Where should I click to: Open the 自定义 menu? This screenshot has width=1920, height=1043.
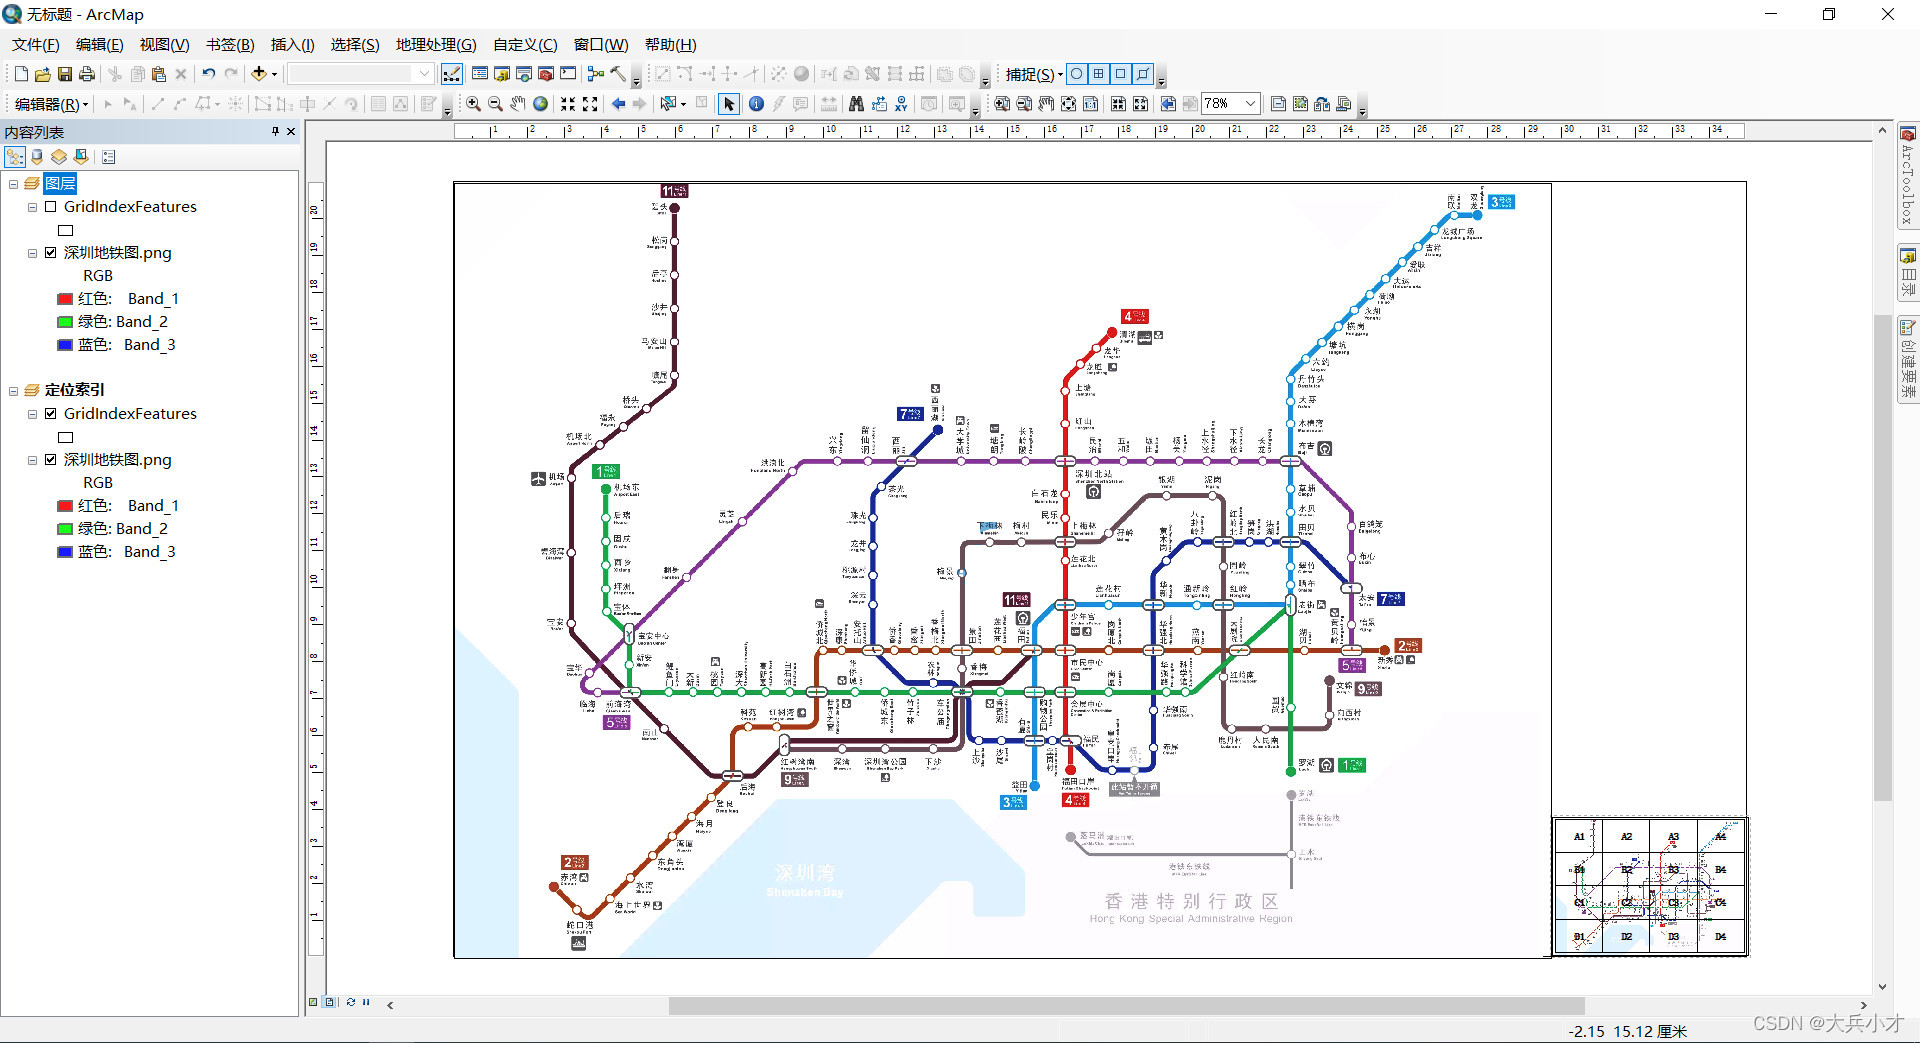tap(525, 45)
